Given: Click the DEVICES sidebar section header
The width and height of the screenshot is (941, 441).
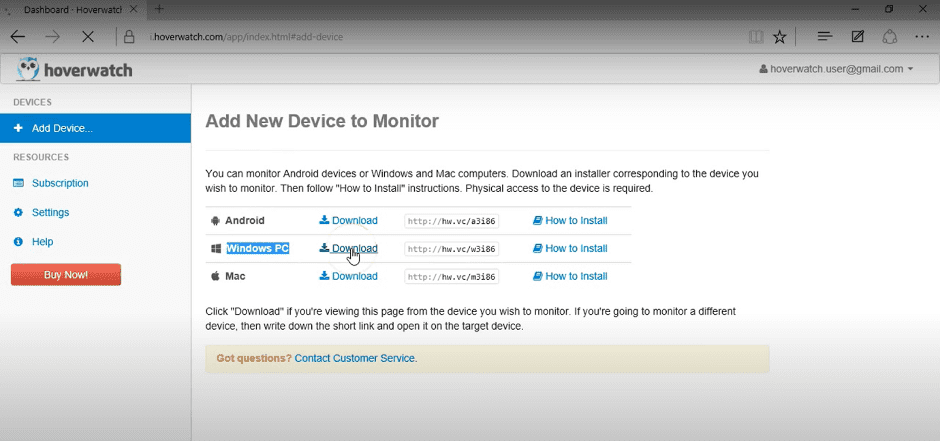Looking at the screenshot, I should [x=32, y=103].
